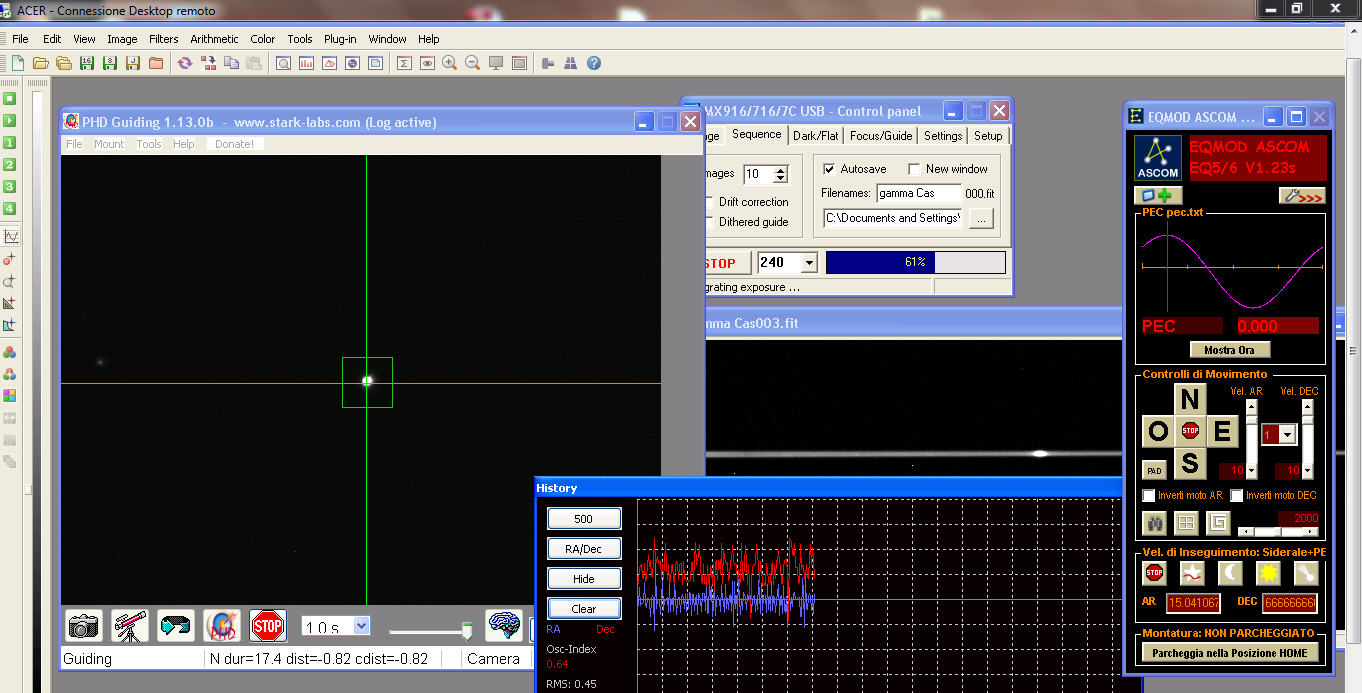
Task: Click Parcheggia nella Posizione HOME button
Action: pos(1229,652)
